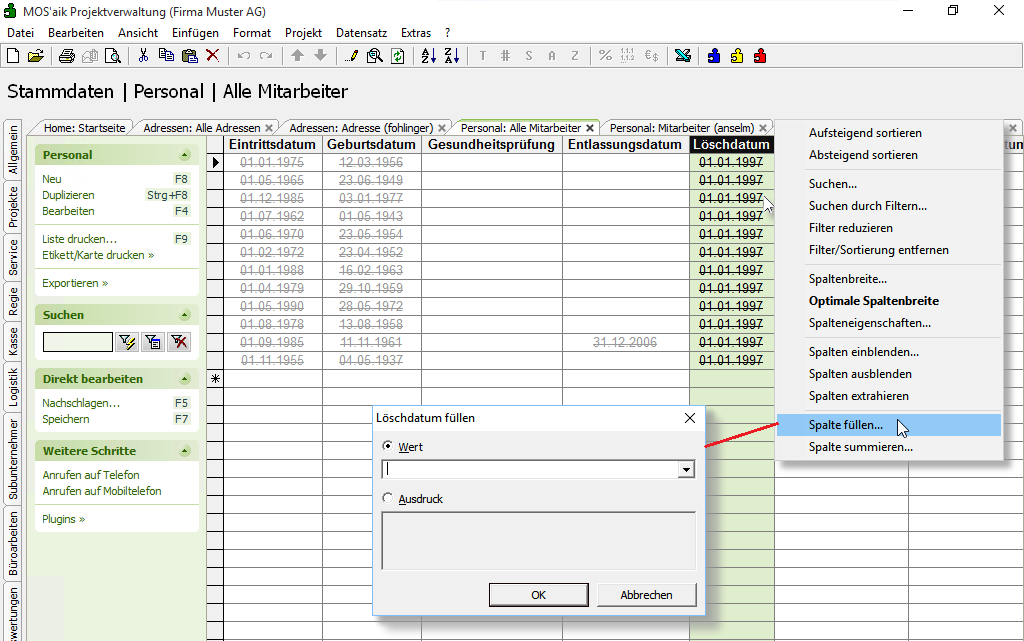Click Liste drucken... link

(79, 239)
